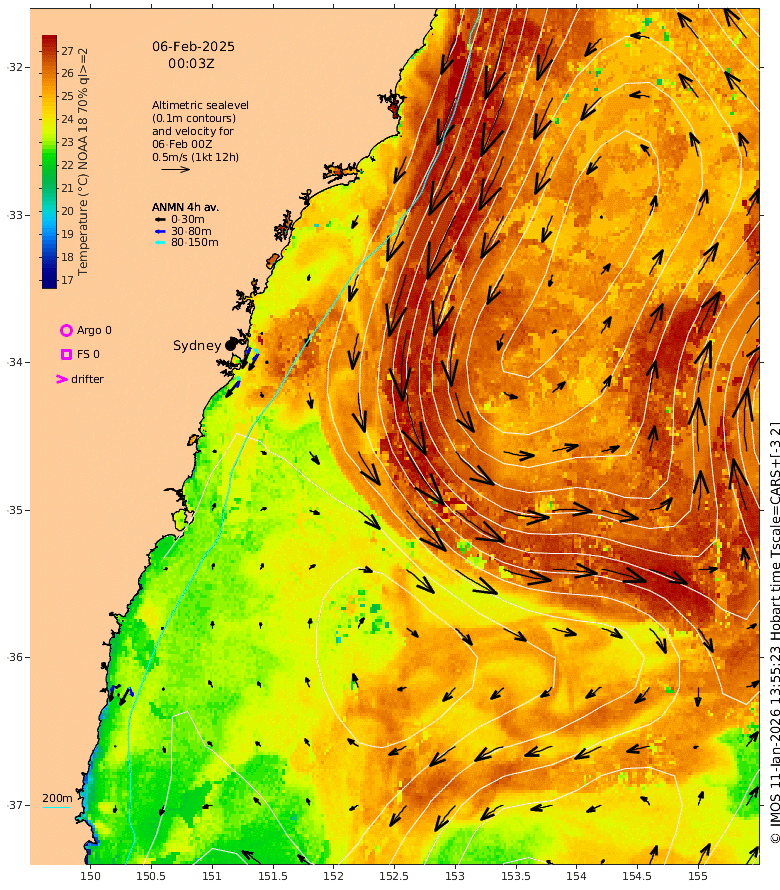Click the 'ANMN 4h av.' heading
The height and width of the screenshot is (890, 780).
185,207
